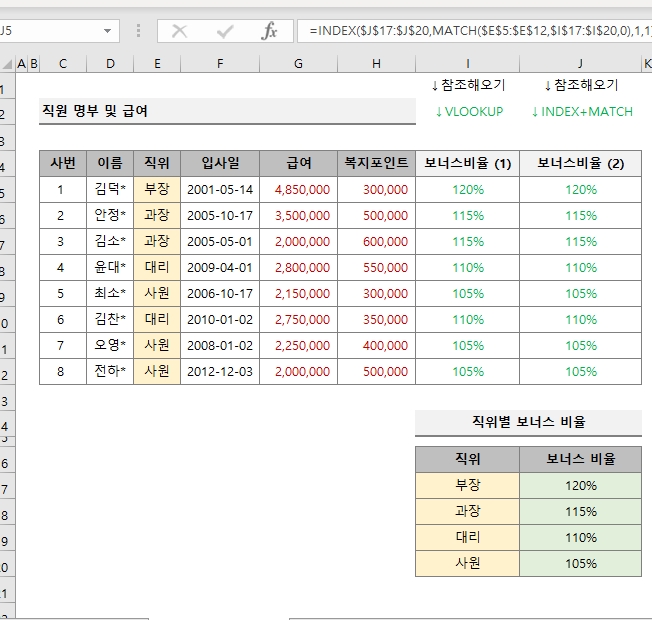Click the 사번 header cell
Image resolution: width=652 pixels, height=620 pixels.
[63, 163]
